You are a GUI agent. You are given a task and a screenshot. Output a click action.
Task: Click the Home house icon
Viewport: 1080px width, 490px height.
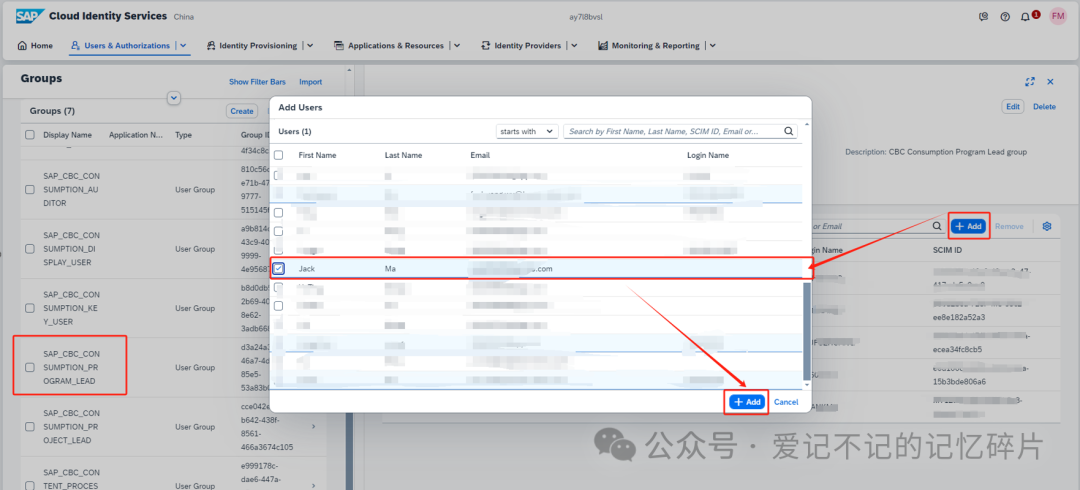tap(22, 45)
